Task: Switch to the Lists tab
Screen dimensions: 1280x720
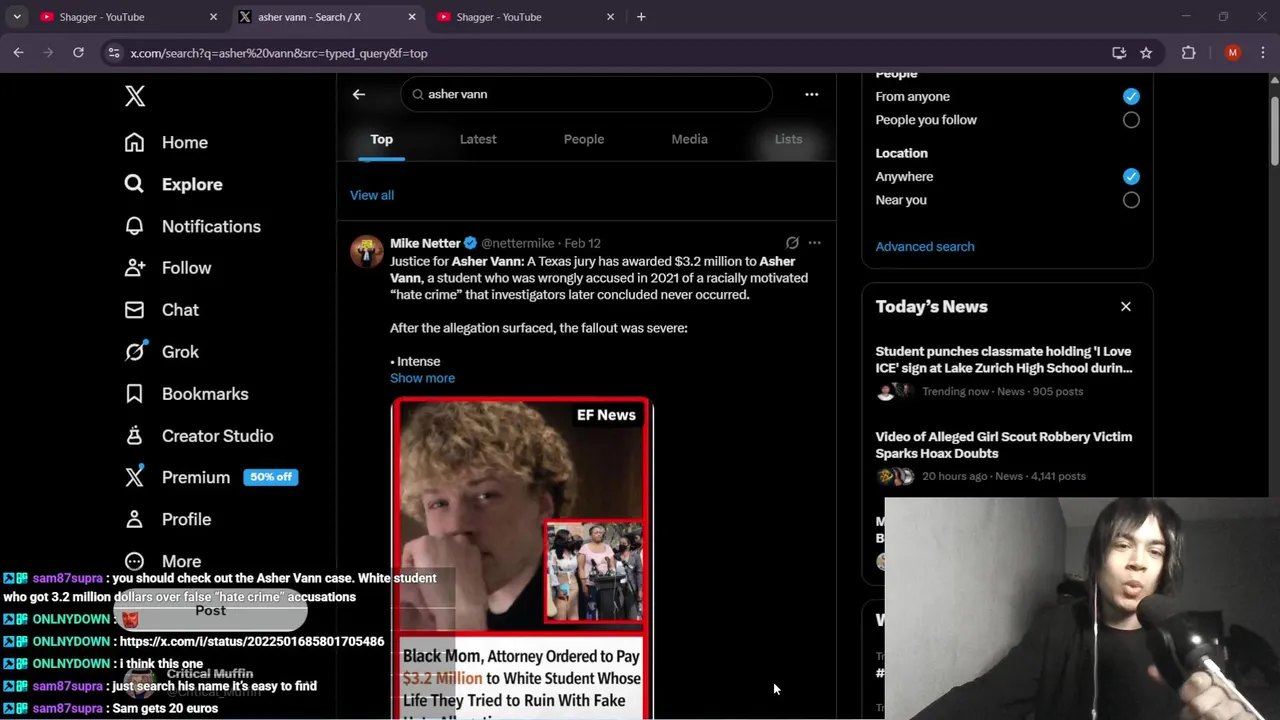Action: click(x=788, y=139)
